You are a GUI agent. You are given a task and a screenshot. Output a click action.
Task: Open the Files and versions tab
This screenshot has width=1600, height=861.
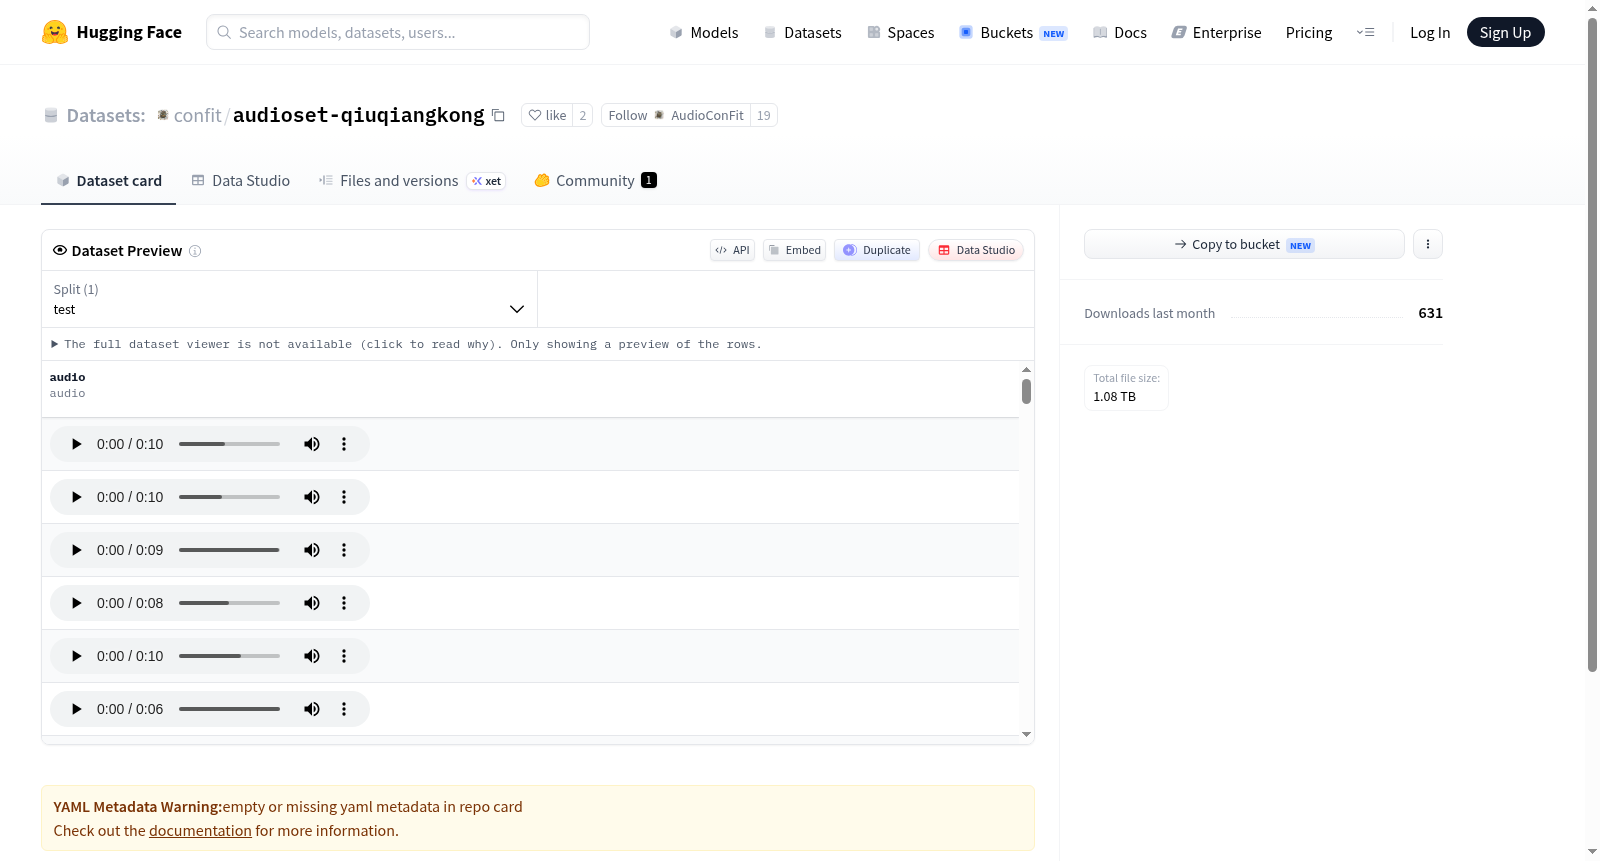pos(412,180)
